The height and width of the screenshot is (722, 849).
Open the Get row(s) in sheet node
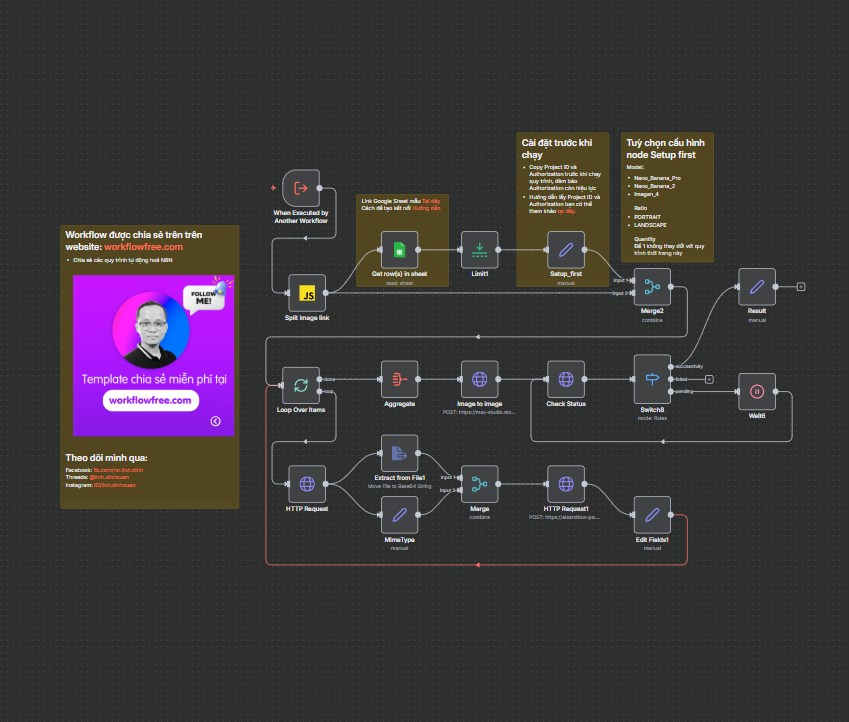point(399,250)
